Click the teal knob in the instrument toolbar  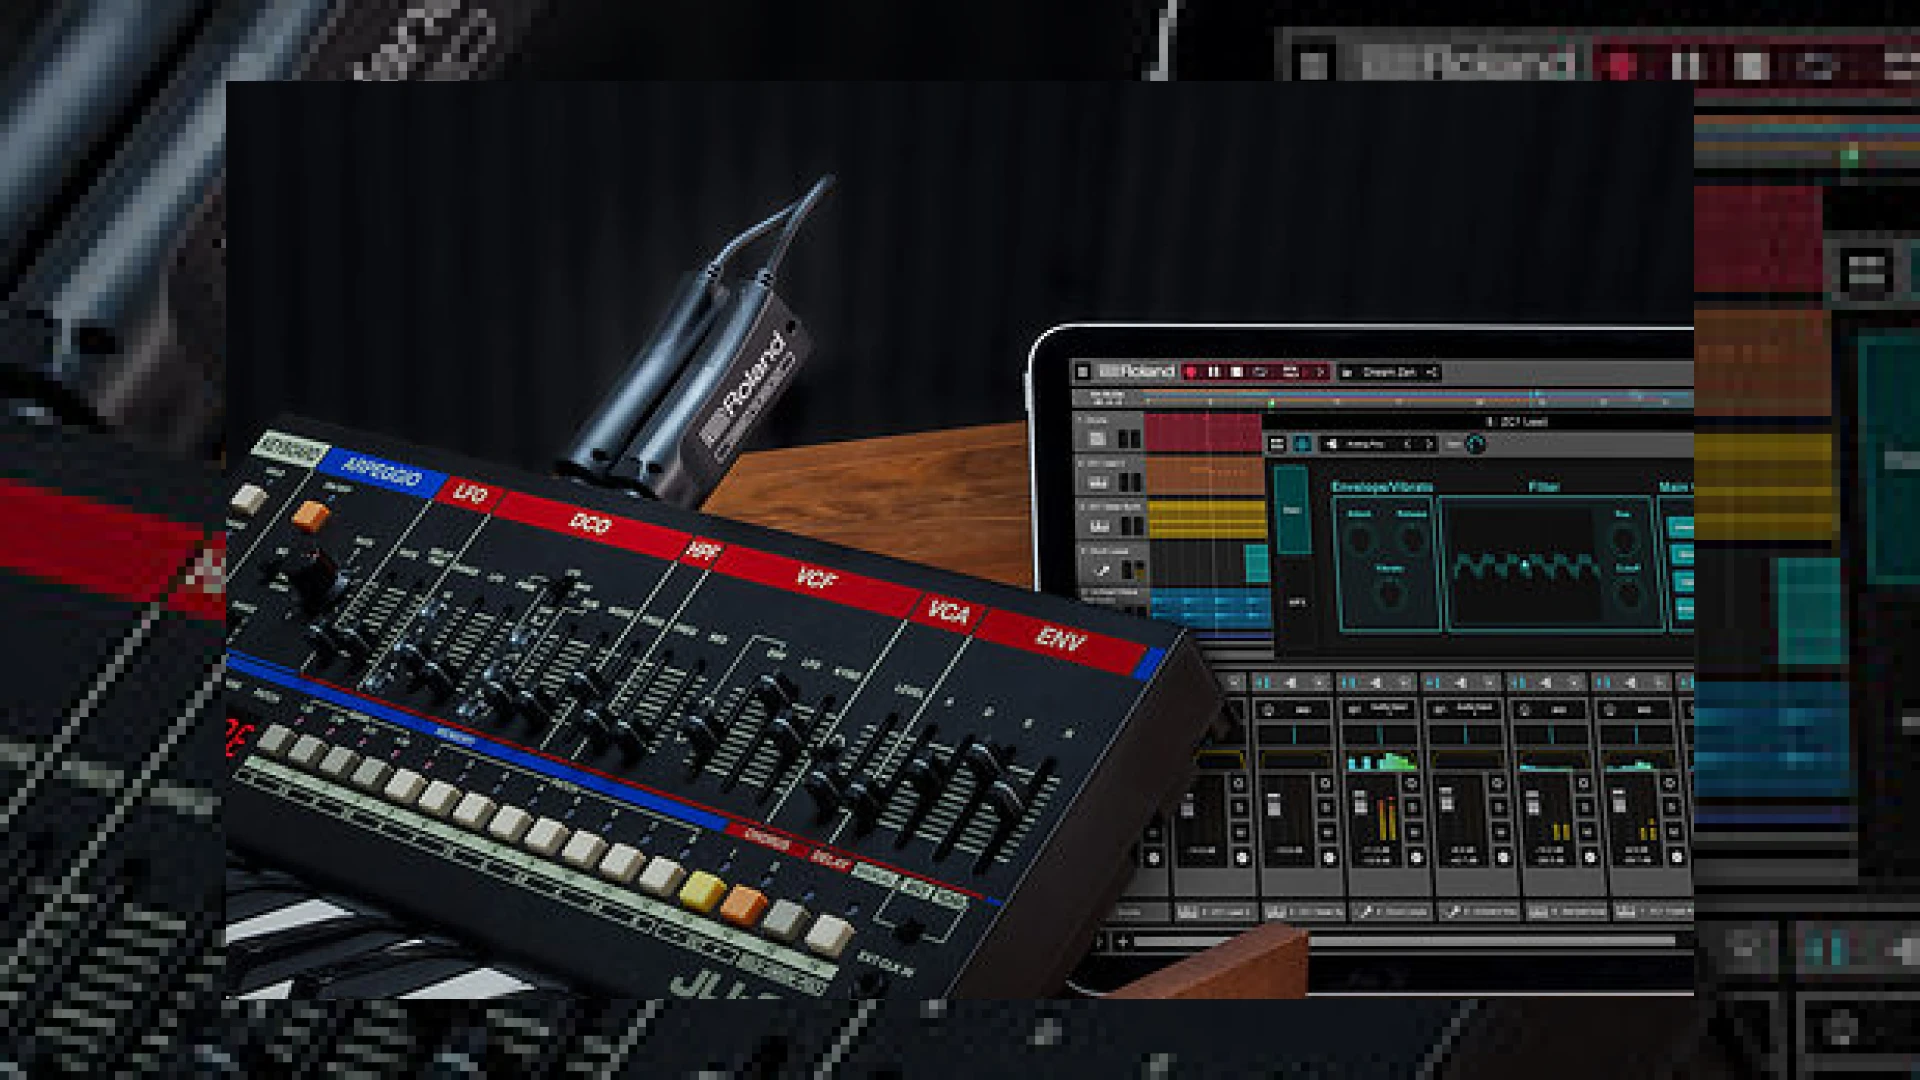pos(1475,443)
